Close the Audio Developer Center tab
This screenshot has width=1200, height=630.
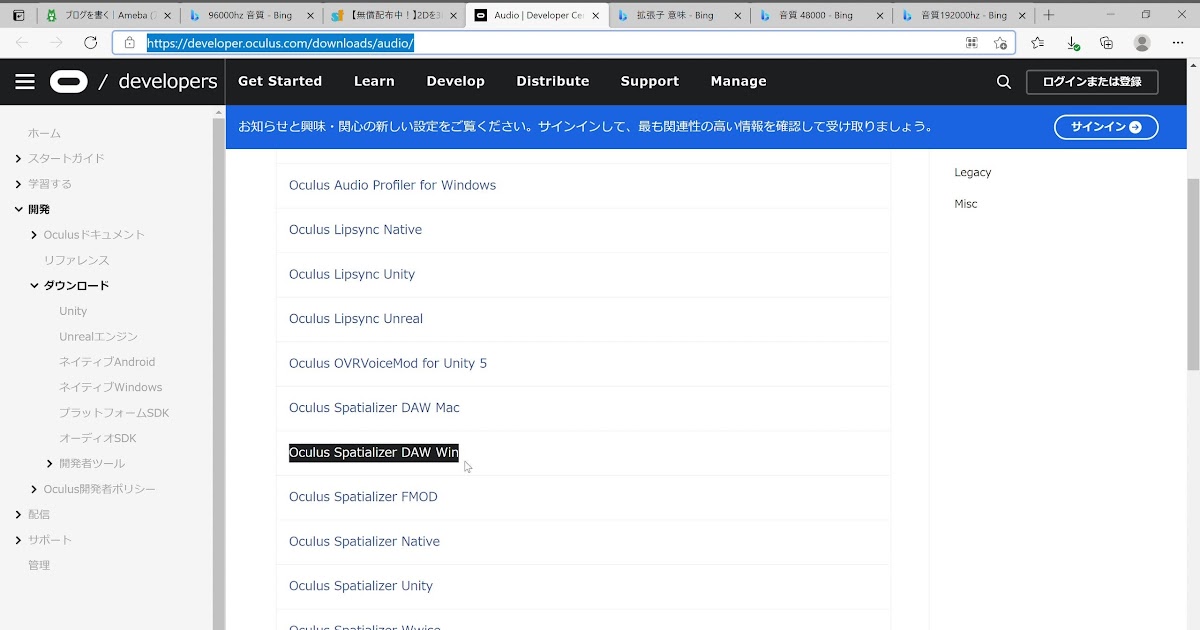click(x=594, y=16)
